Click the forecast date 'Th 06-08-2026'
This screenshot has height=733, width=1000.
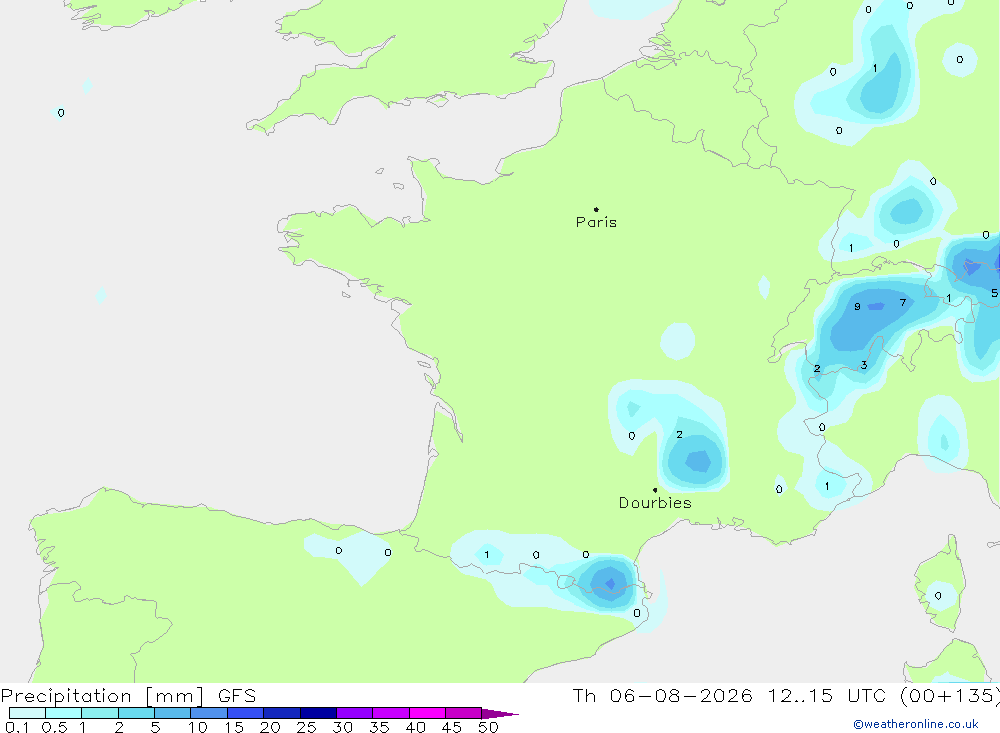pyautogui.click(x=663, y=696)
